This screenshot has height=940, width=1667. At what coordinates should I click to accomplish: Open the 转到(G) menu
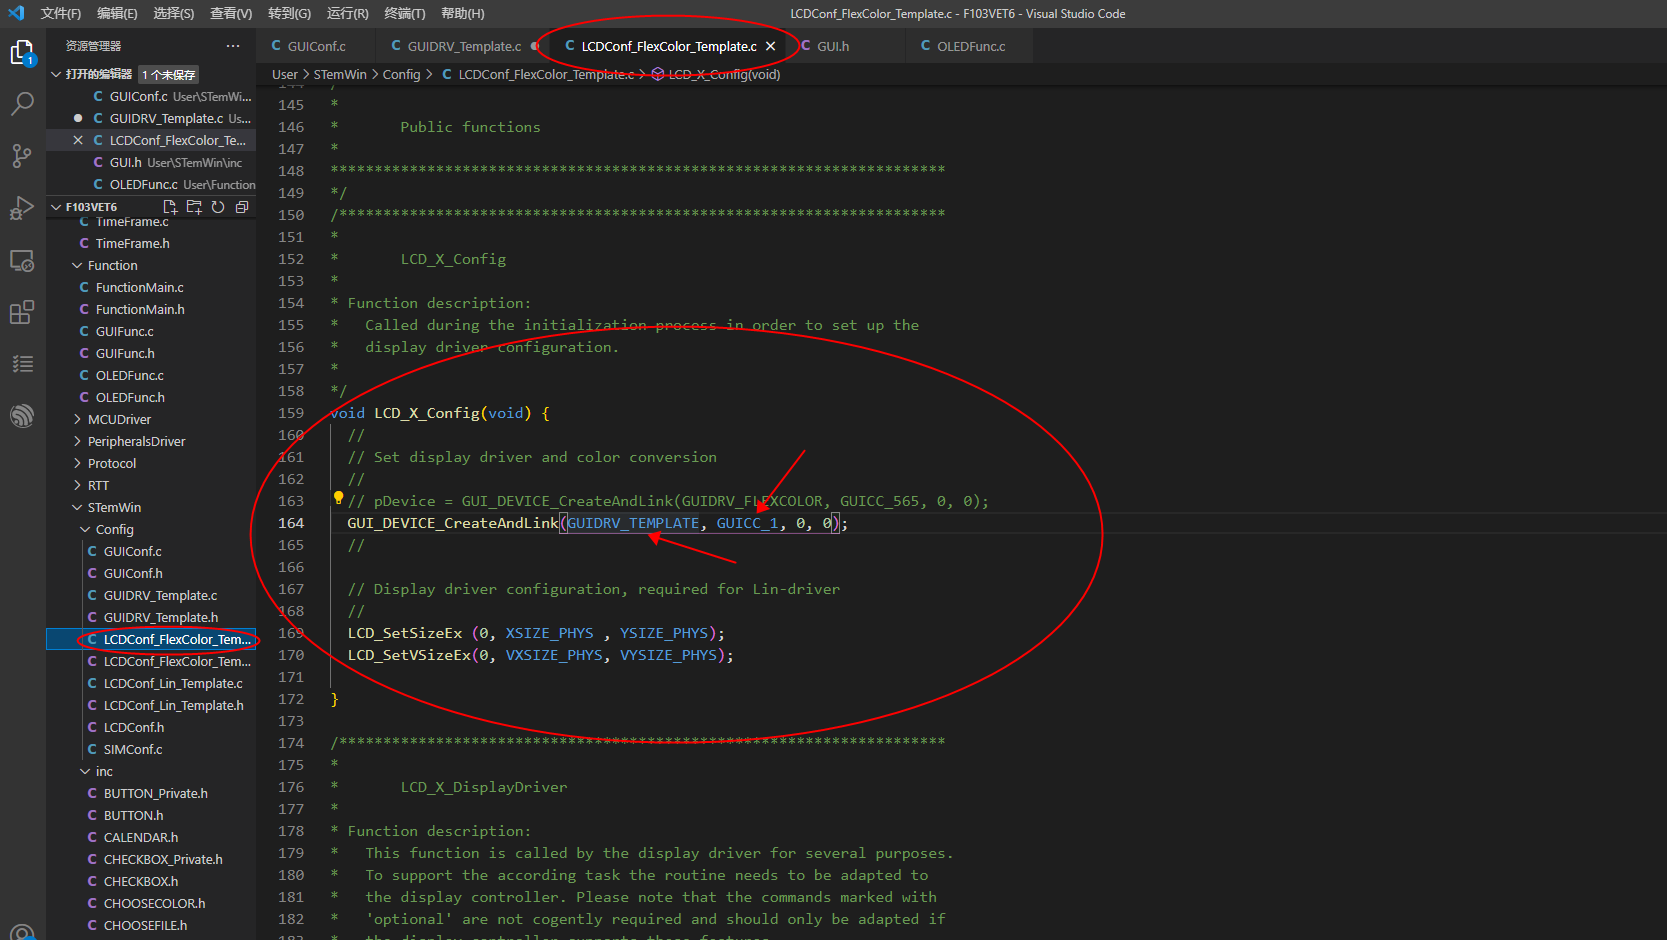pyautogui.click(x=289, y=13)
